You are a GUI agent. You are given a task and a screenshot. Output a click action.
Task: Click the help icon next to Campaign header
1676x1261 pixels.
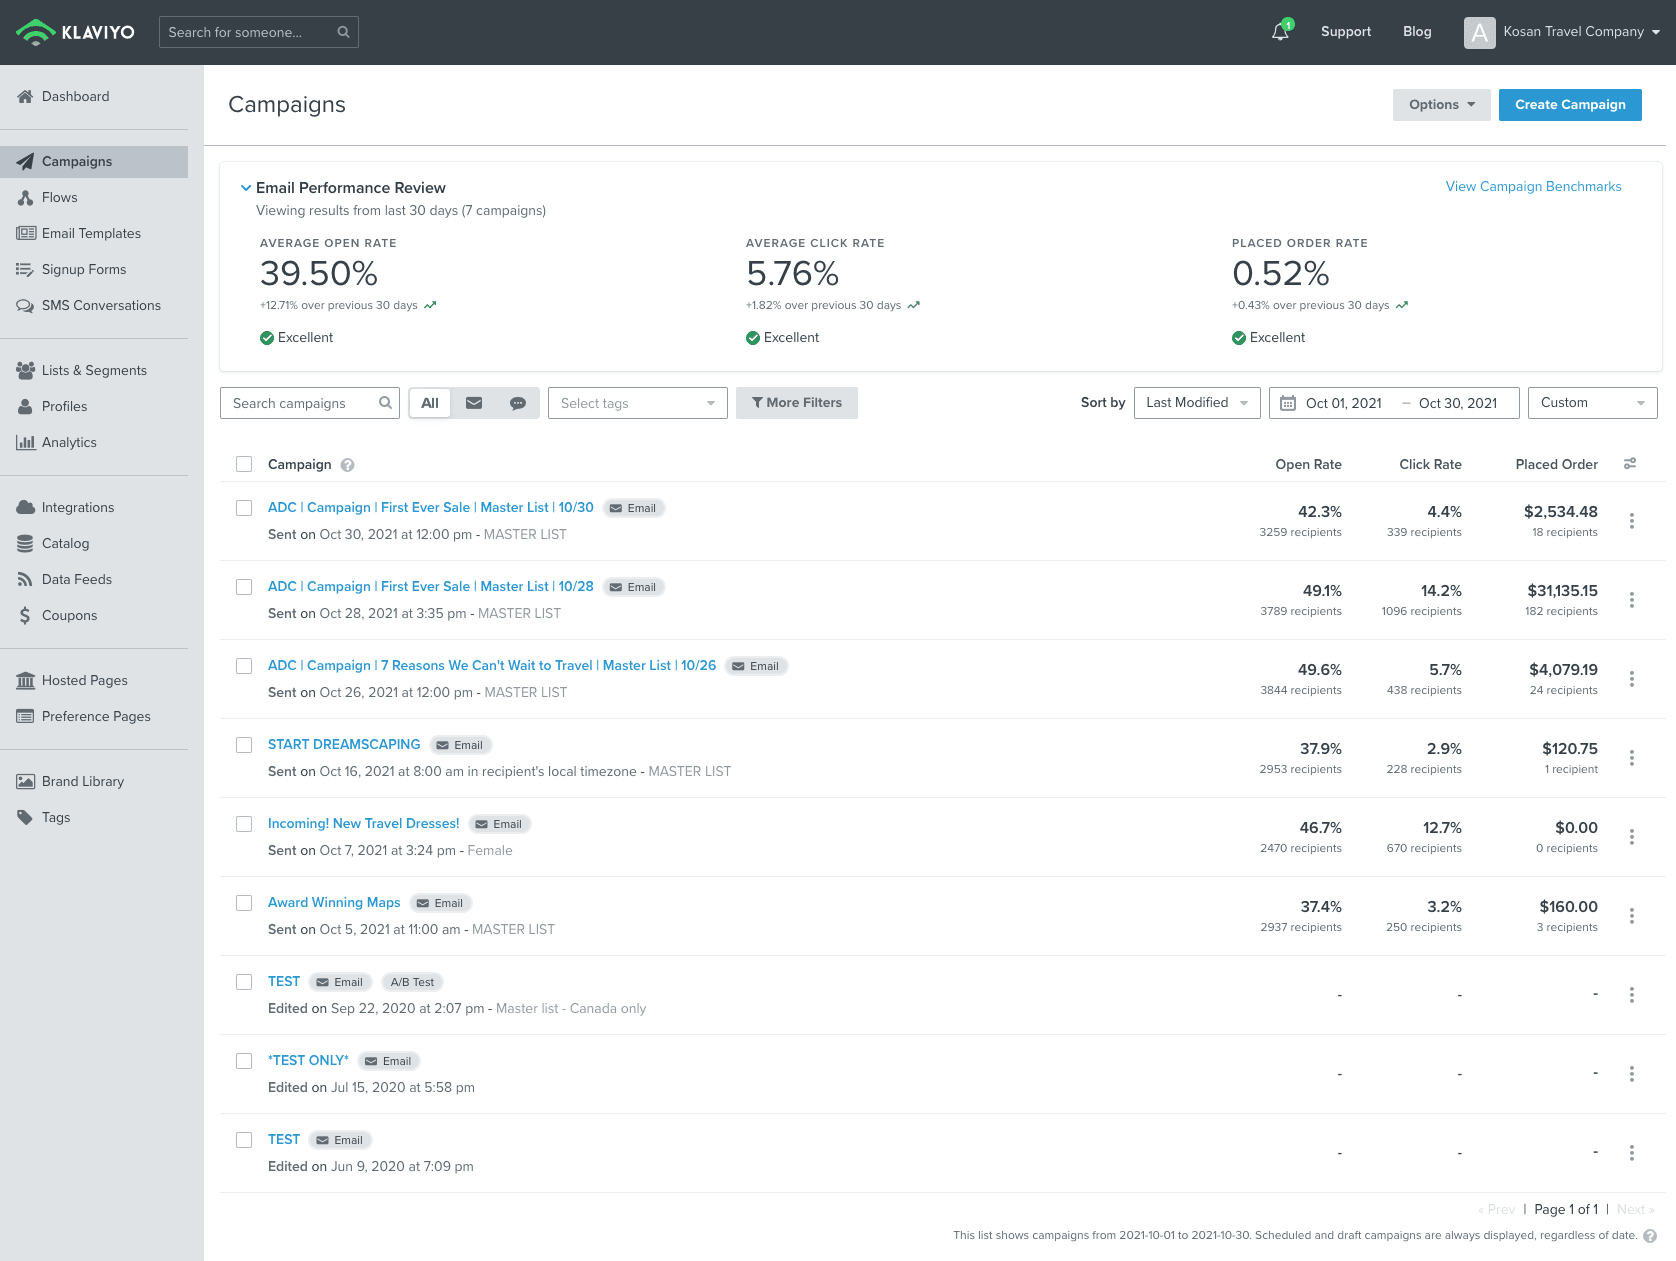[x=348, y=465]
